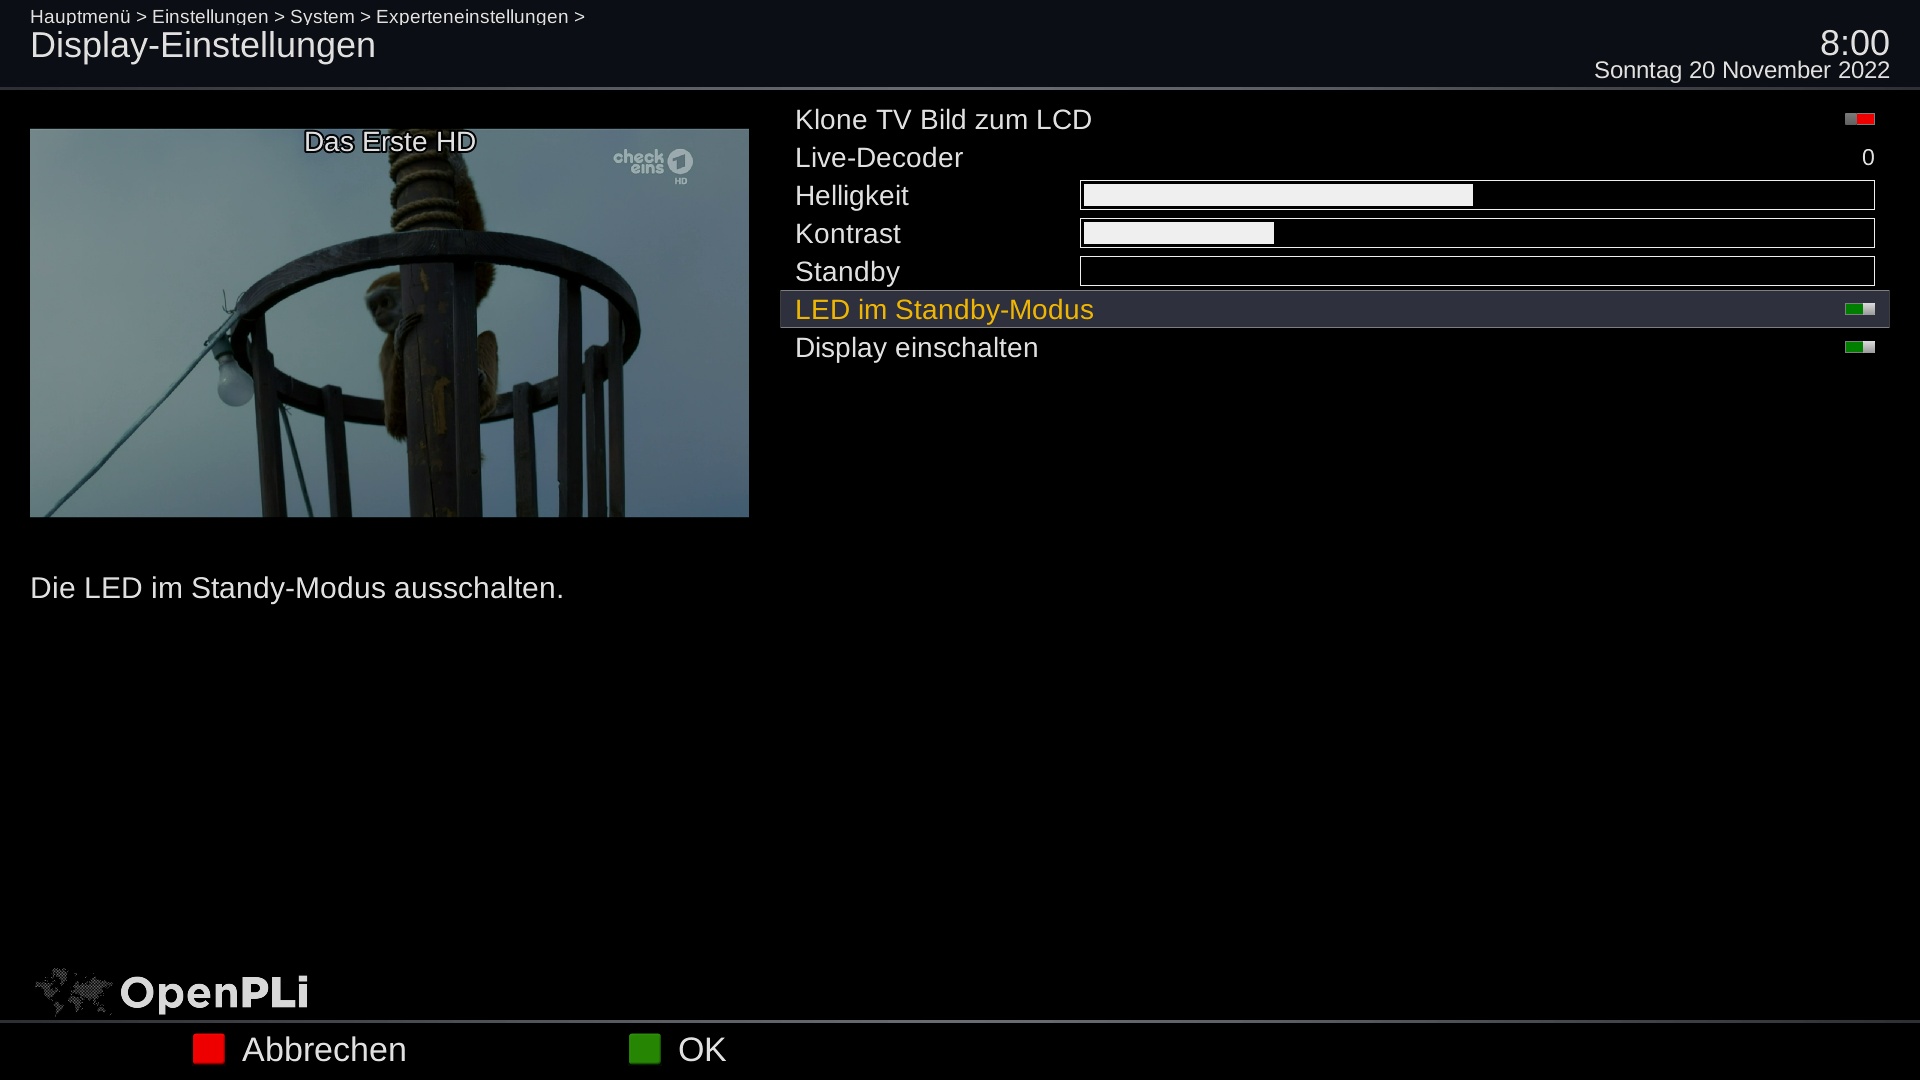Adjust the Kontrast slider bar

click(x=1476, y=233)
